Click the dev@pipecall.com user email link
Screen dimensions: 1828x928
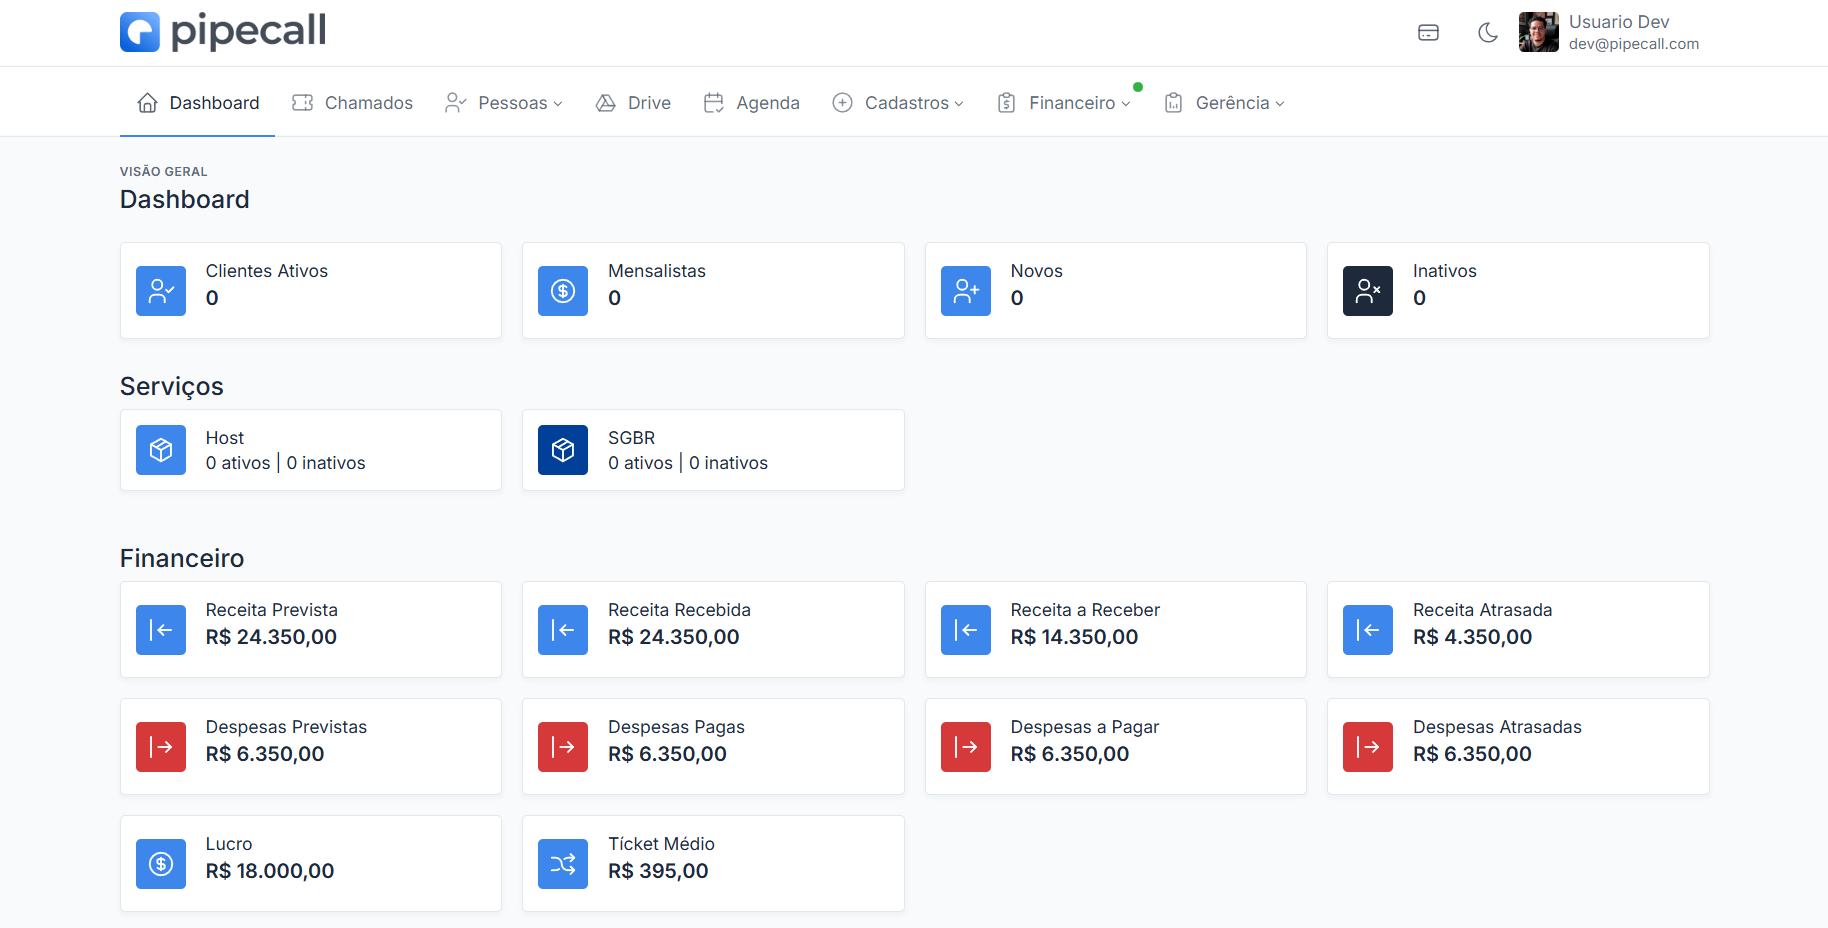coord(1633,44)
